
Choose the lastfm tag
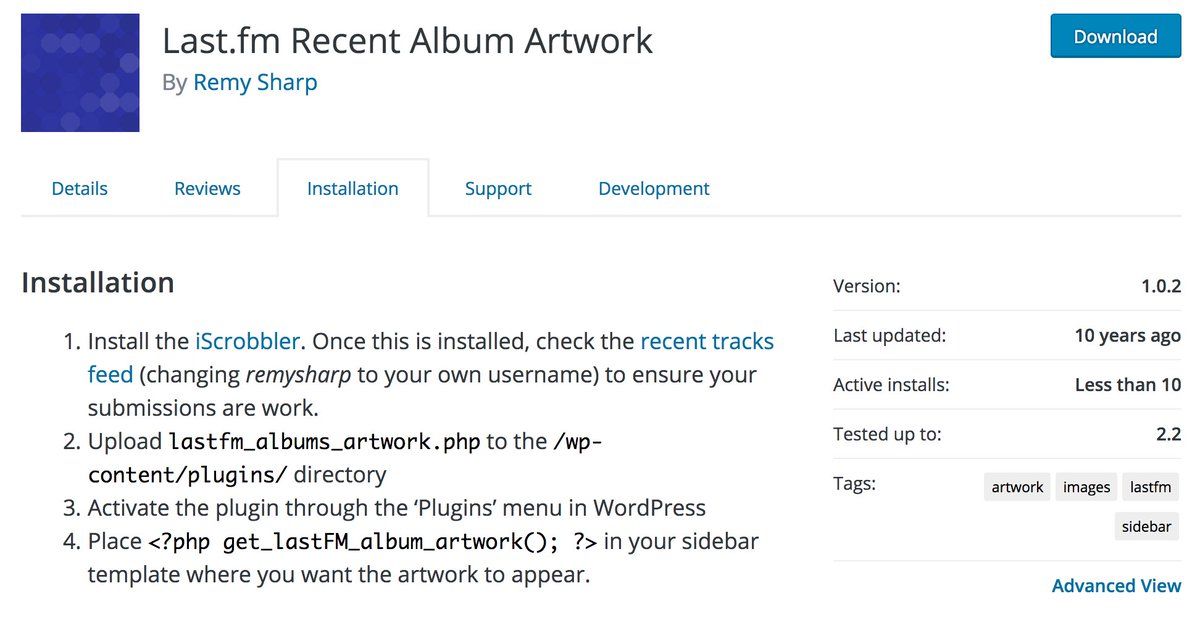[1151, 487]
